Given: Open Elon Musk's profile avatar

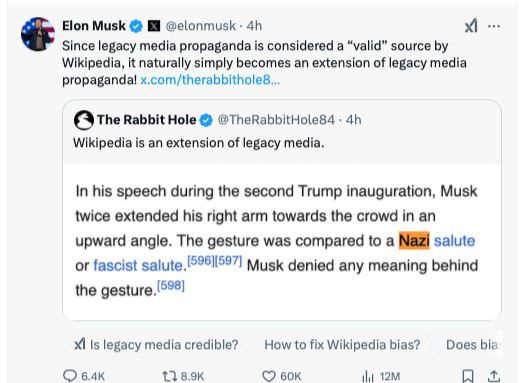Looking at the screenshot, I should (x=38, y=34).
